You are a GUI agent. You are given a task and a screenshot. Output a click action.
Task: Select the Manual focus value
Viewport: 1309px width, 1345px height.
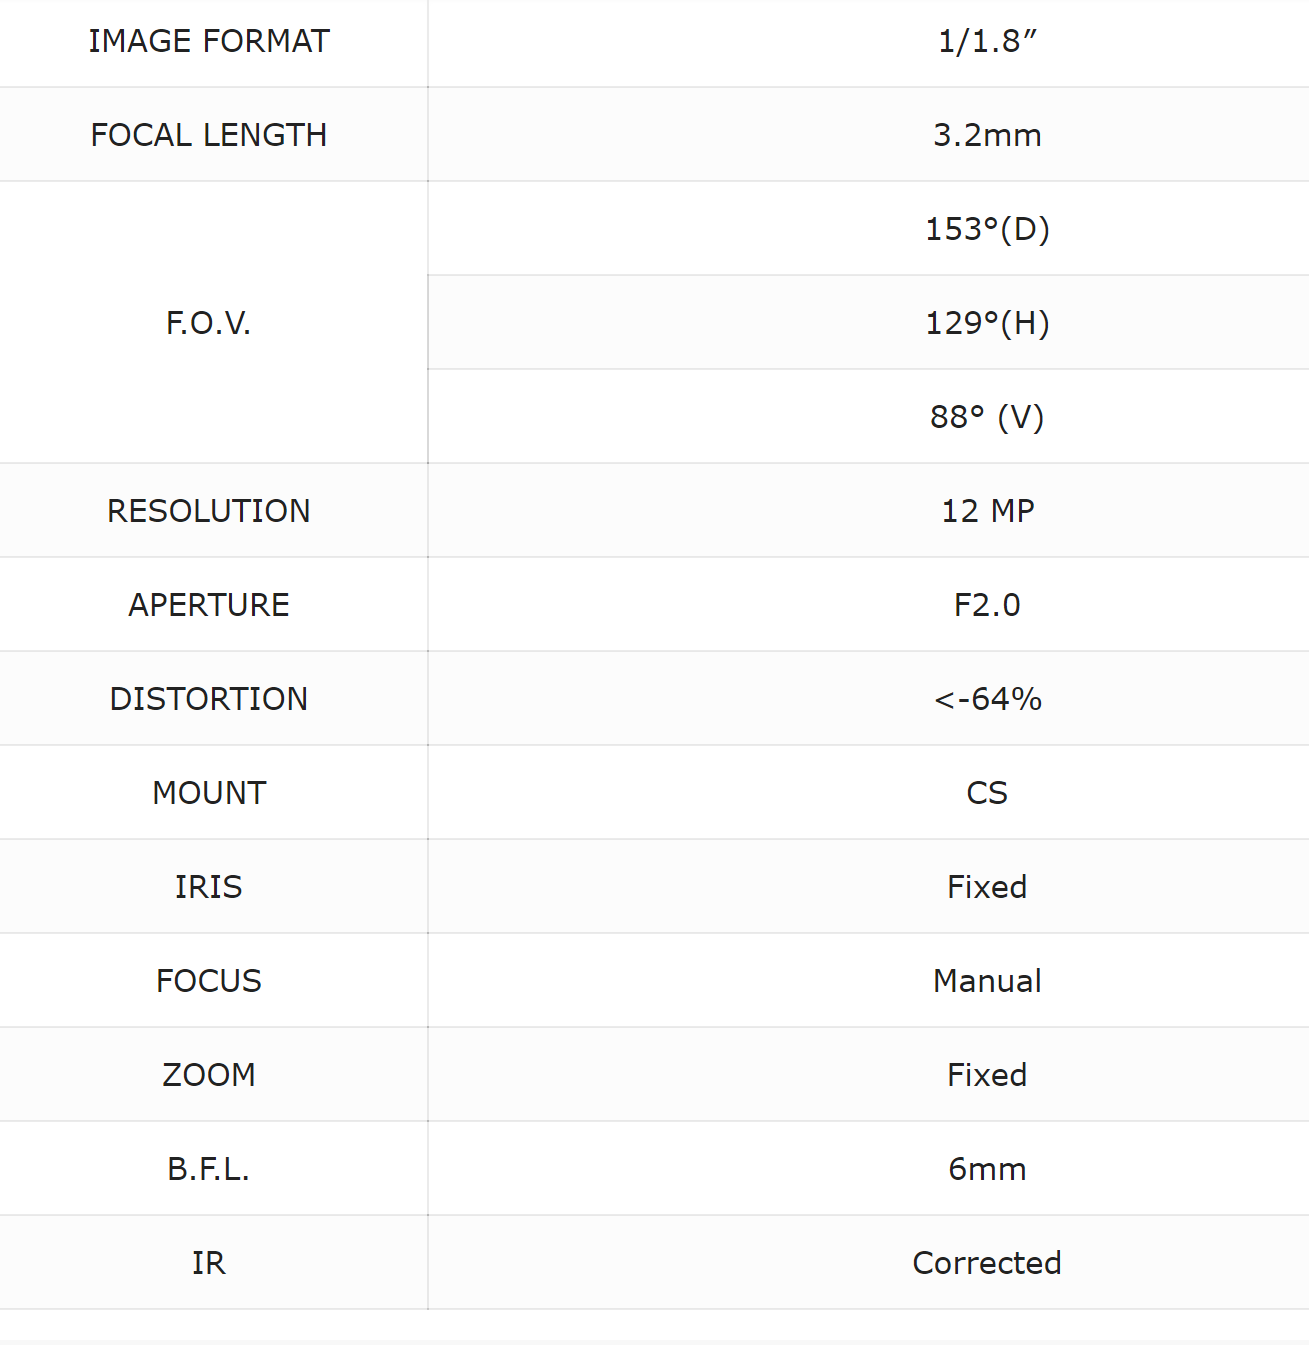pos(987,981)
